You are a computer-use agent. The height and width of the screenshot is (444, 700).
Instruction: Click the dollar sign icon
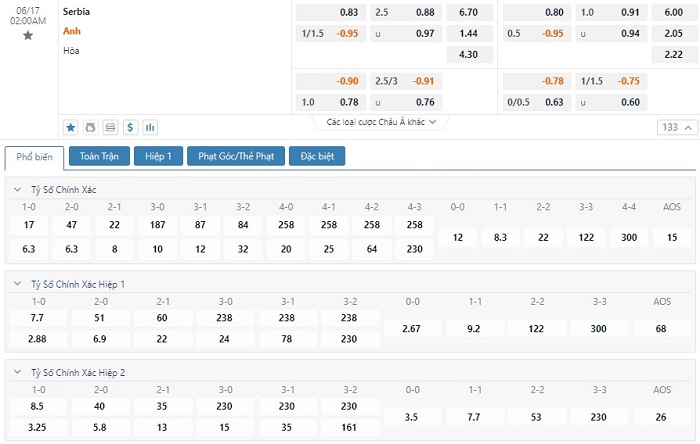tap(130, 127)
